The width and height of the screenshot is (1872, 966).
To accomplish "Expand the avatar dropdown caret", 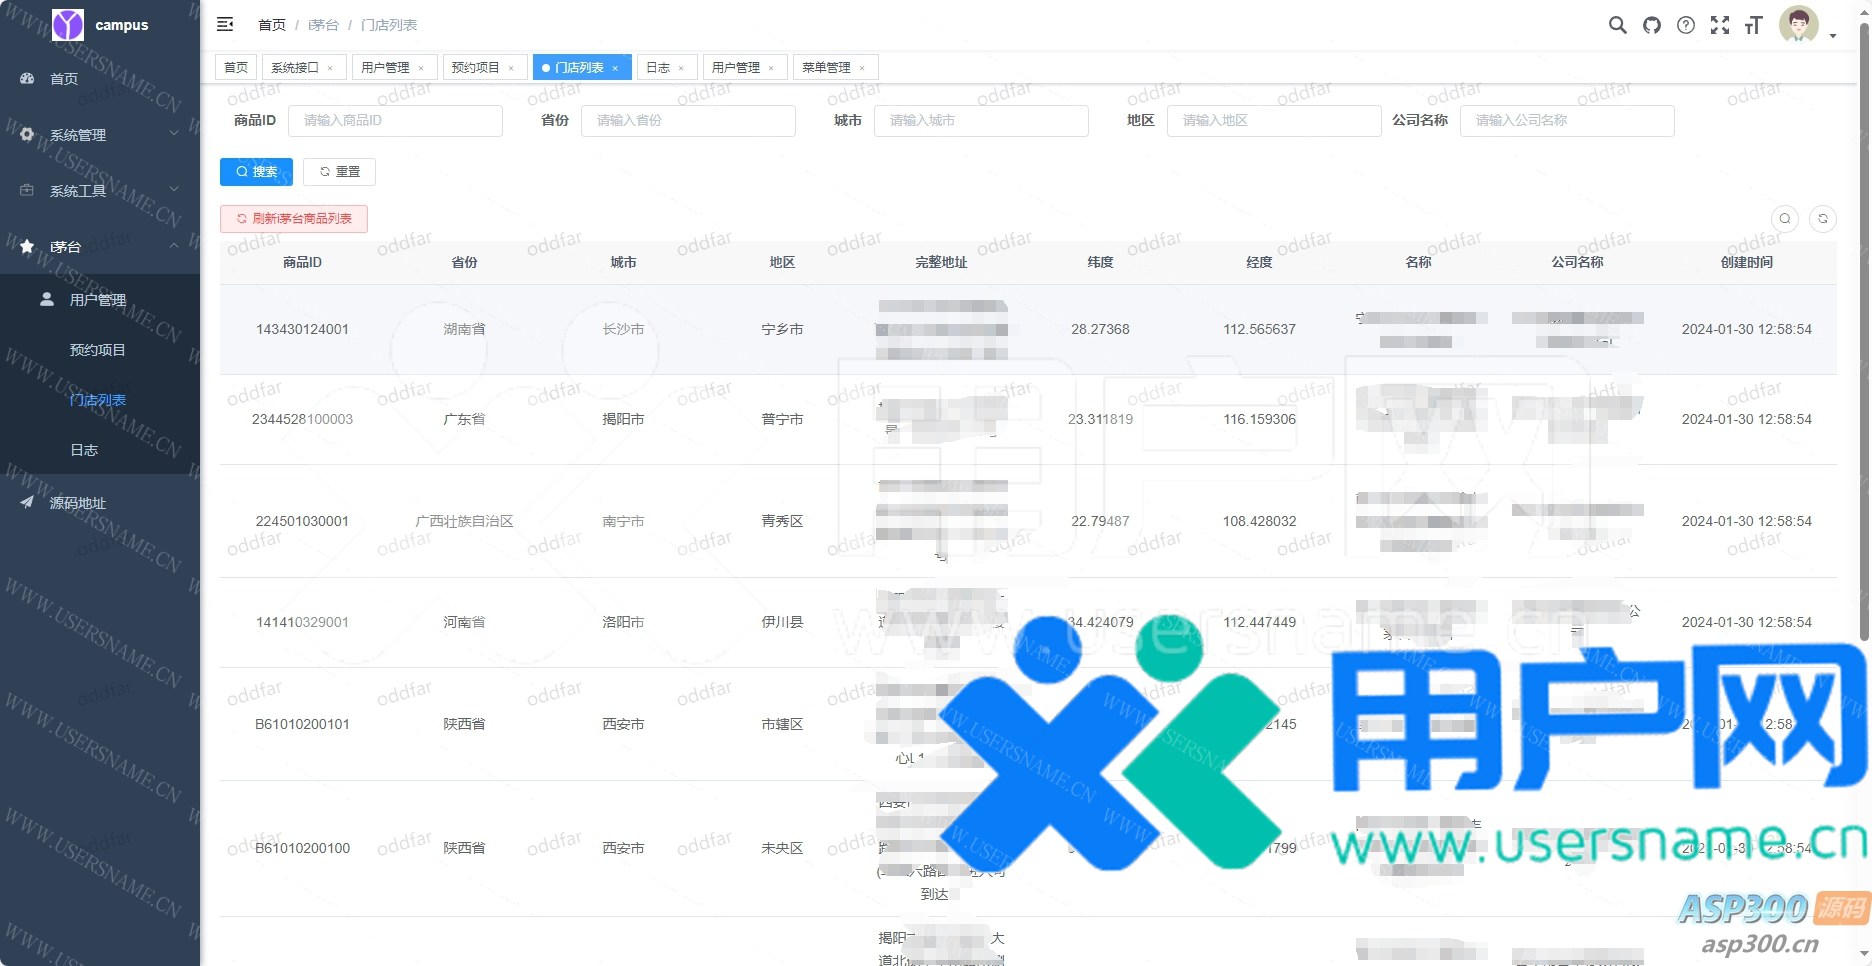I will pyautogui.click(x=1833, y=36).
